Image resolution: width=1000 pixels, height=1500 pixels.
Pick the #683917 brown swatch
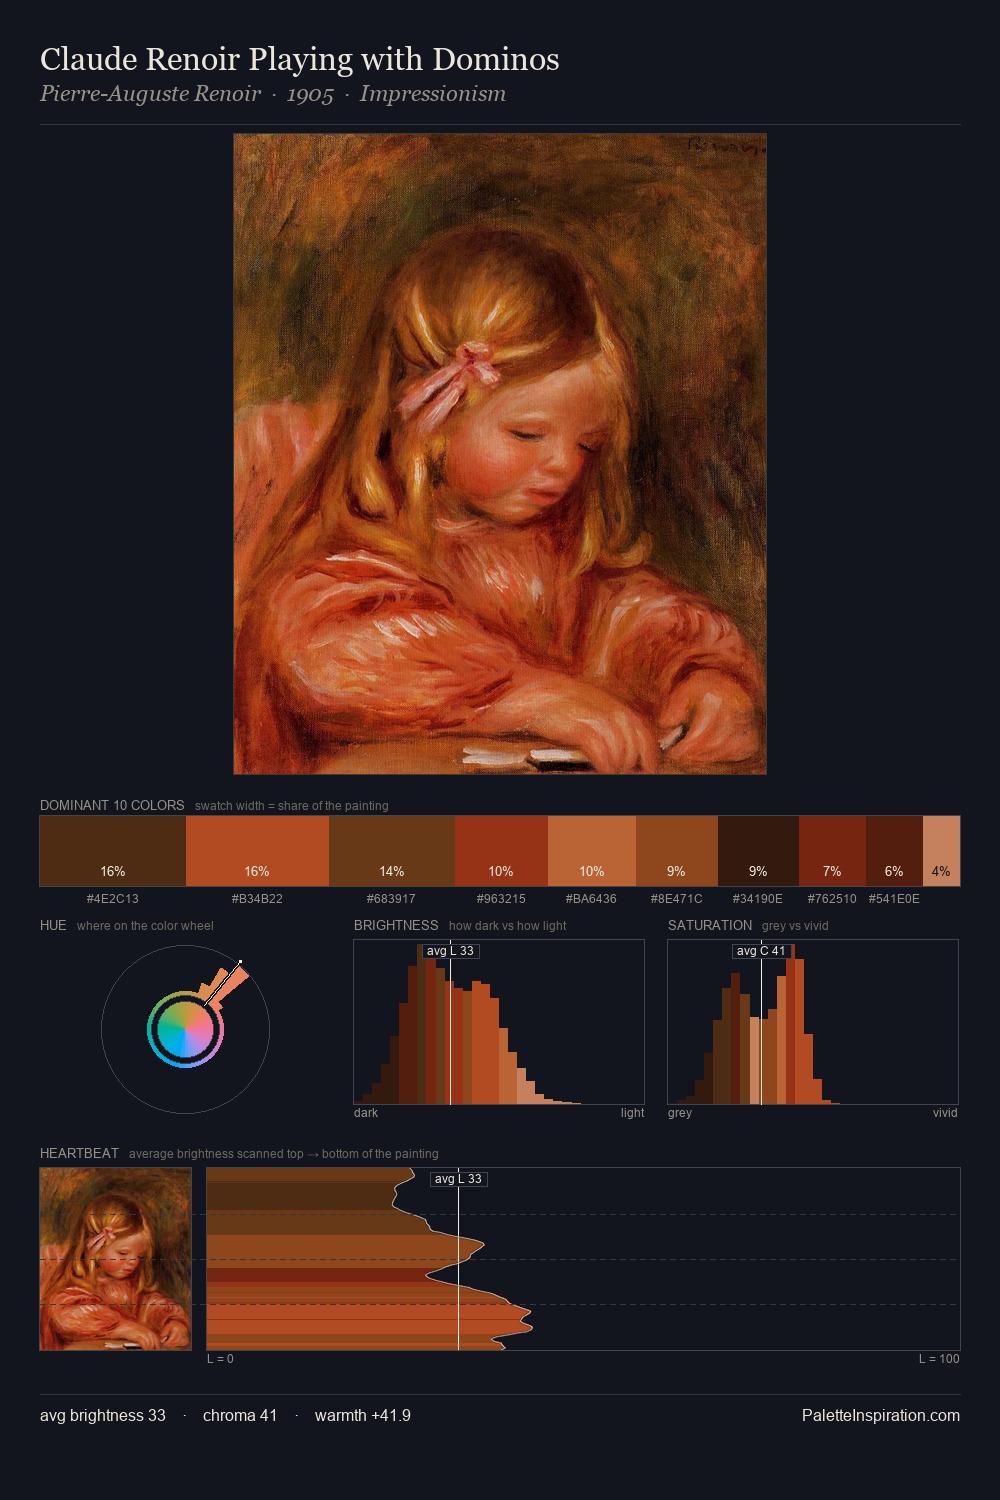click(392, 851)
